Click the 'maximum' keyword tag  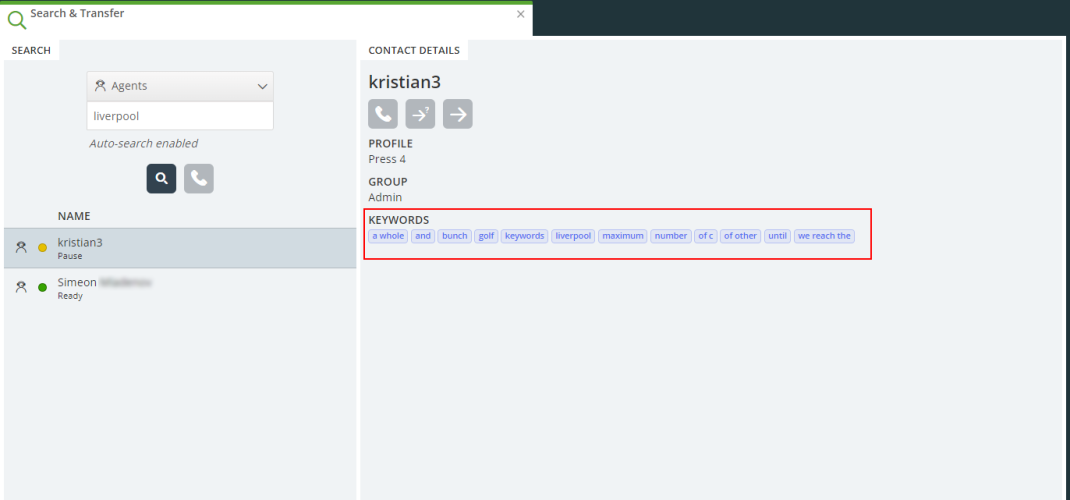click(623, 236)
